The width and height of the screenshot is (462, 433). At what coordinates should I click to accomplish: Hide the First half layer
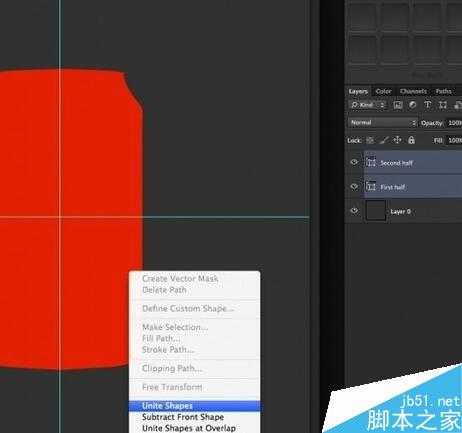click(x=354, y=187)
